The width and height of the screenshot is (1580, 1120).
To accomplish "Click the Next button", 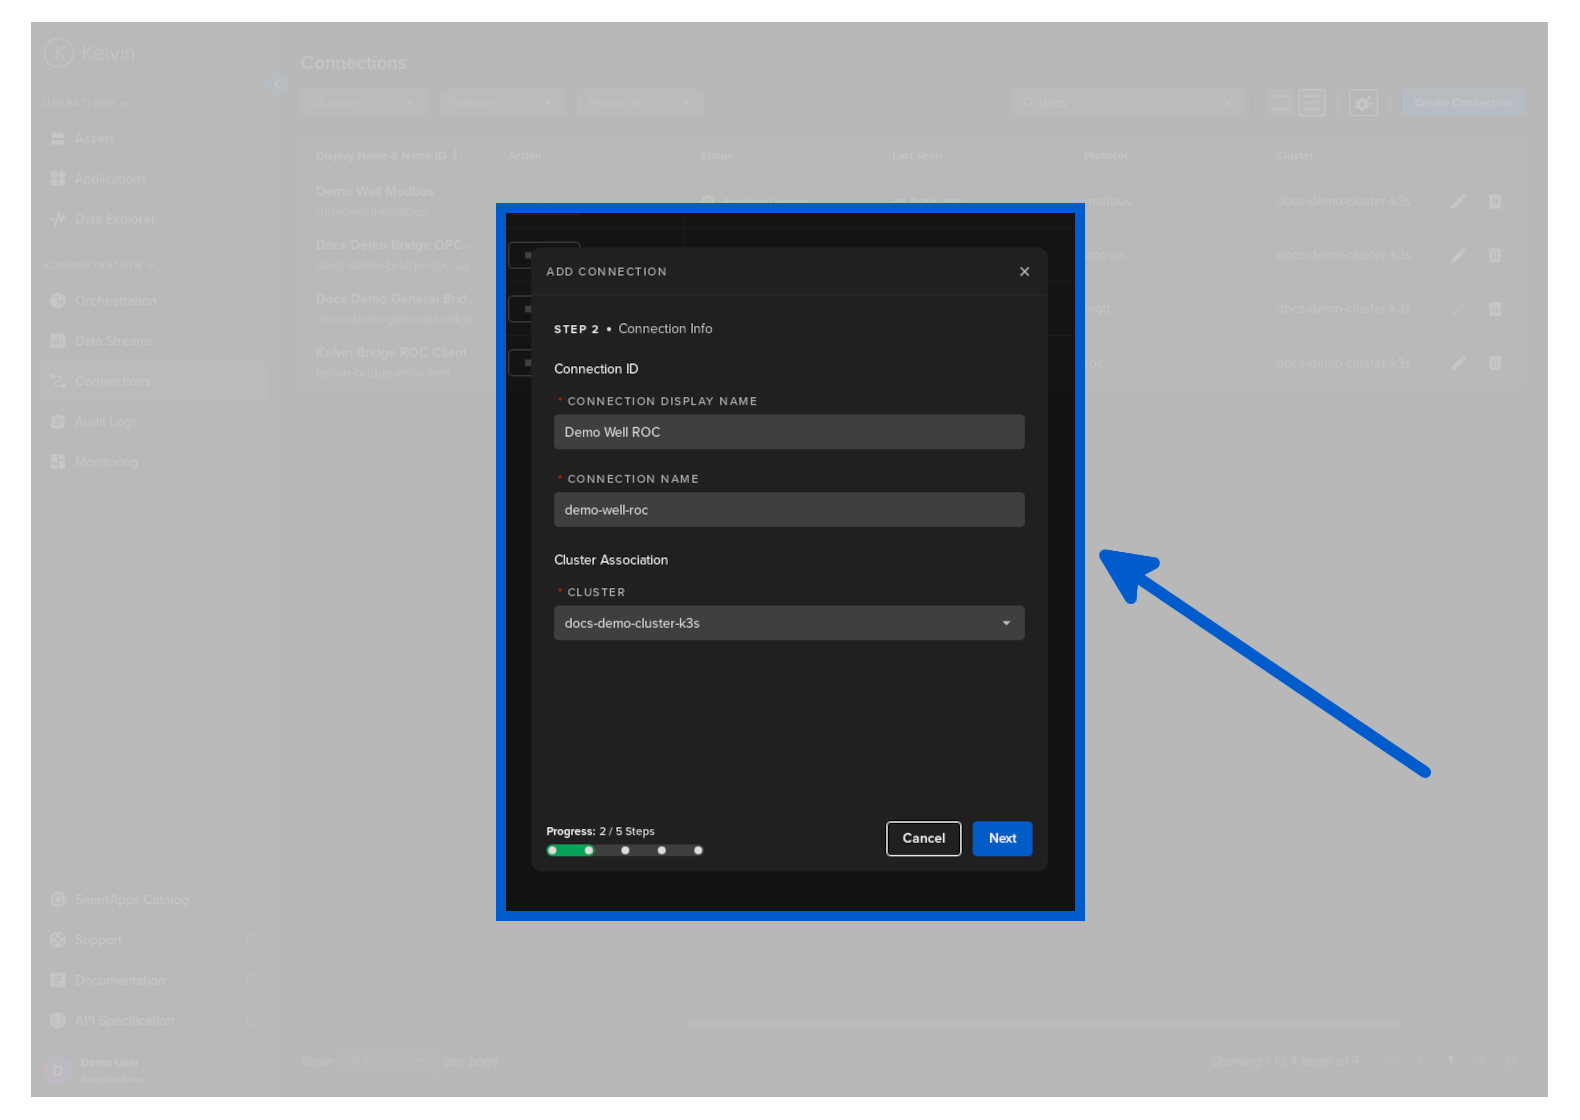I will click(x=1002, y=839).
